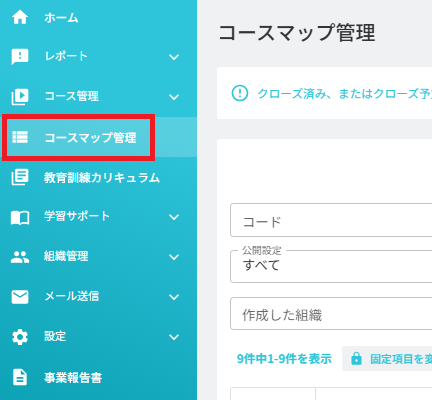Click the 組織管理 people icon

(x=20, y=257)
